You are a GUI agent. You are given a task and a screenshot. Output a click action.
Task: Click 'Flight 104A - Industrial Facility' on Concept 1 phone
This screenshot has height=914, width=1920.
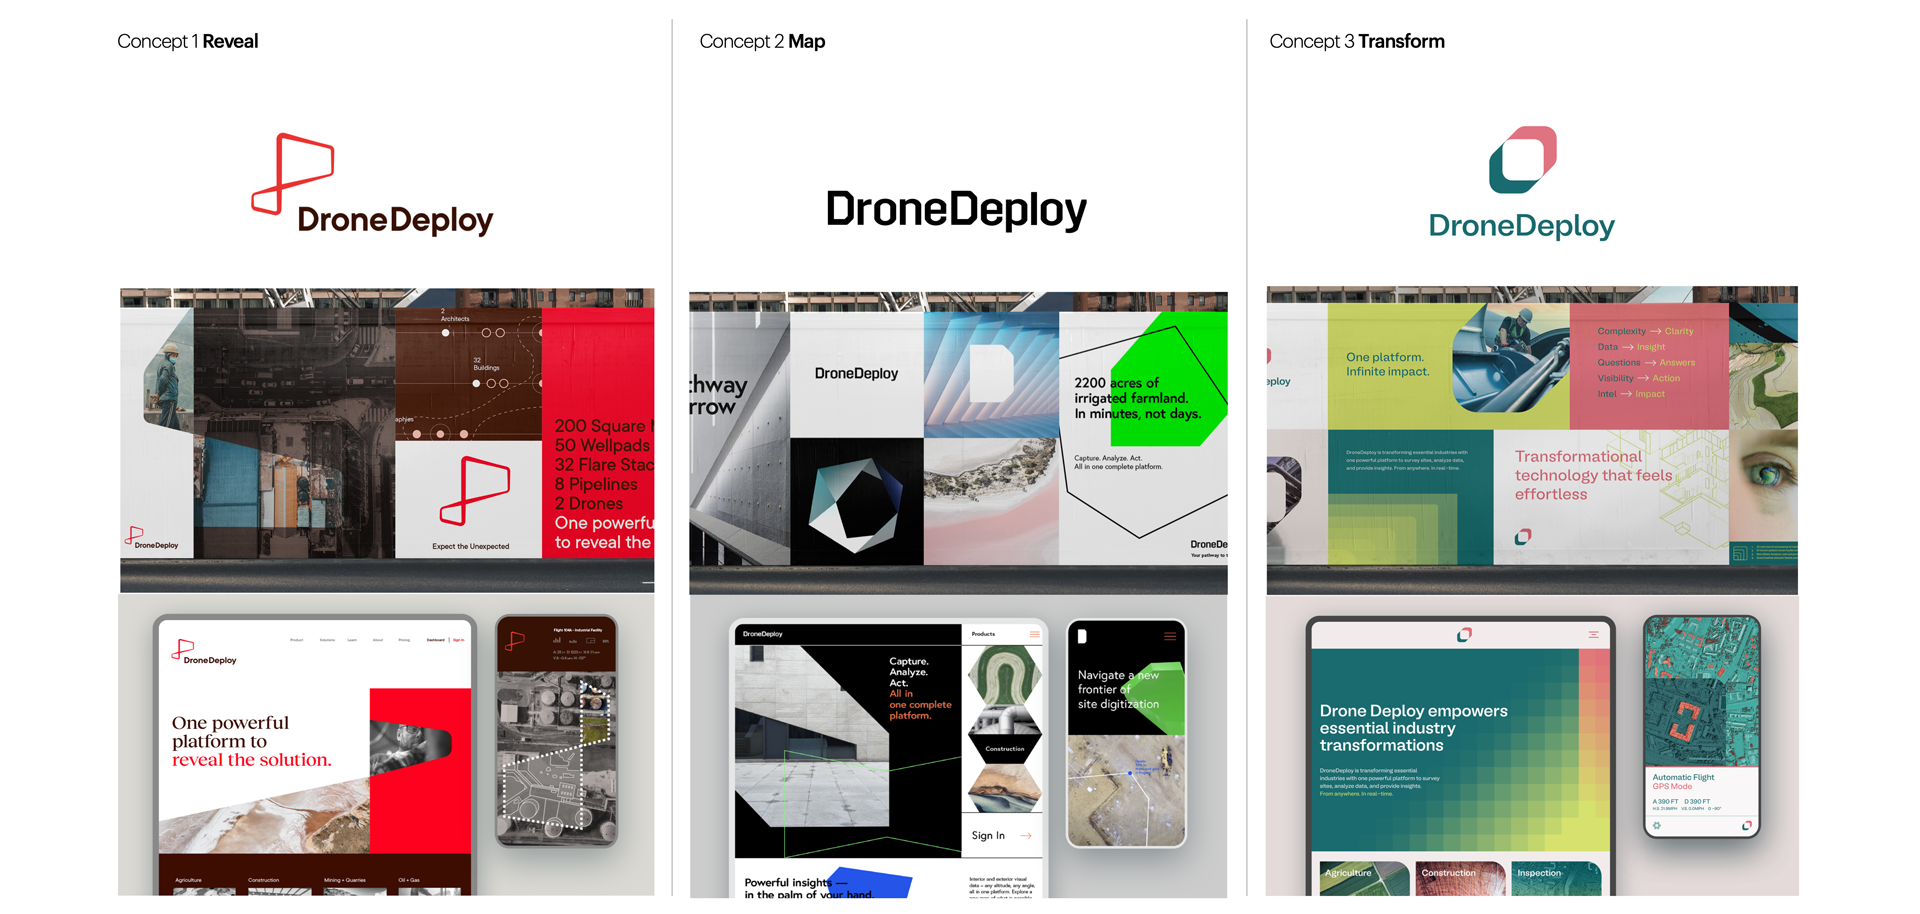578,630
